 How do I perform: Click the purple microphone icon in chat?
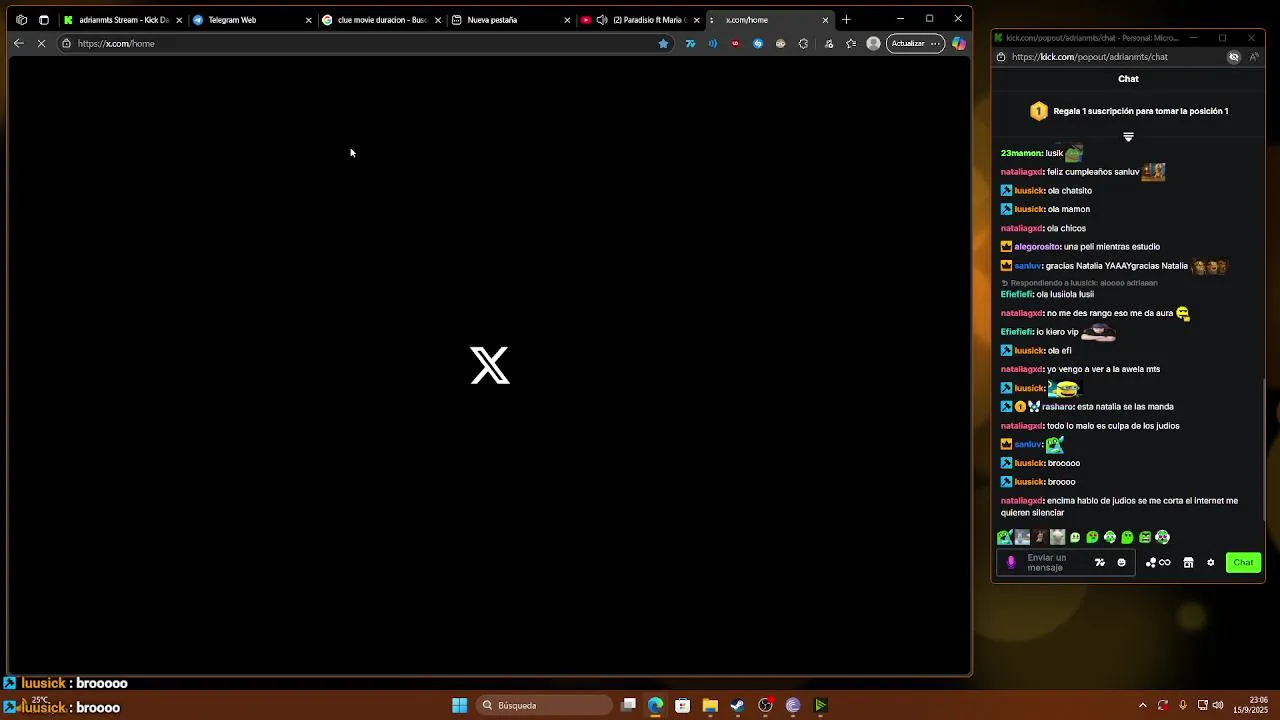coord(1011,563)
